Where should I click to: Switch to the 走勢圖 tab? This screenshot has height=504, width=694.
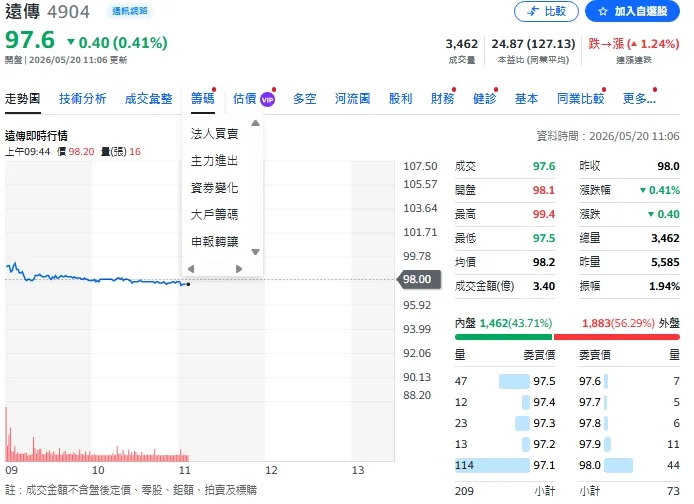pyautogui.click(x=23, y=98)
